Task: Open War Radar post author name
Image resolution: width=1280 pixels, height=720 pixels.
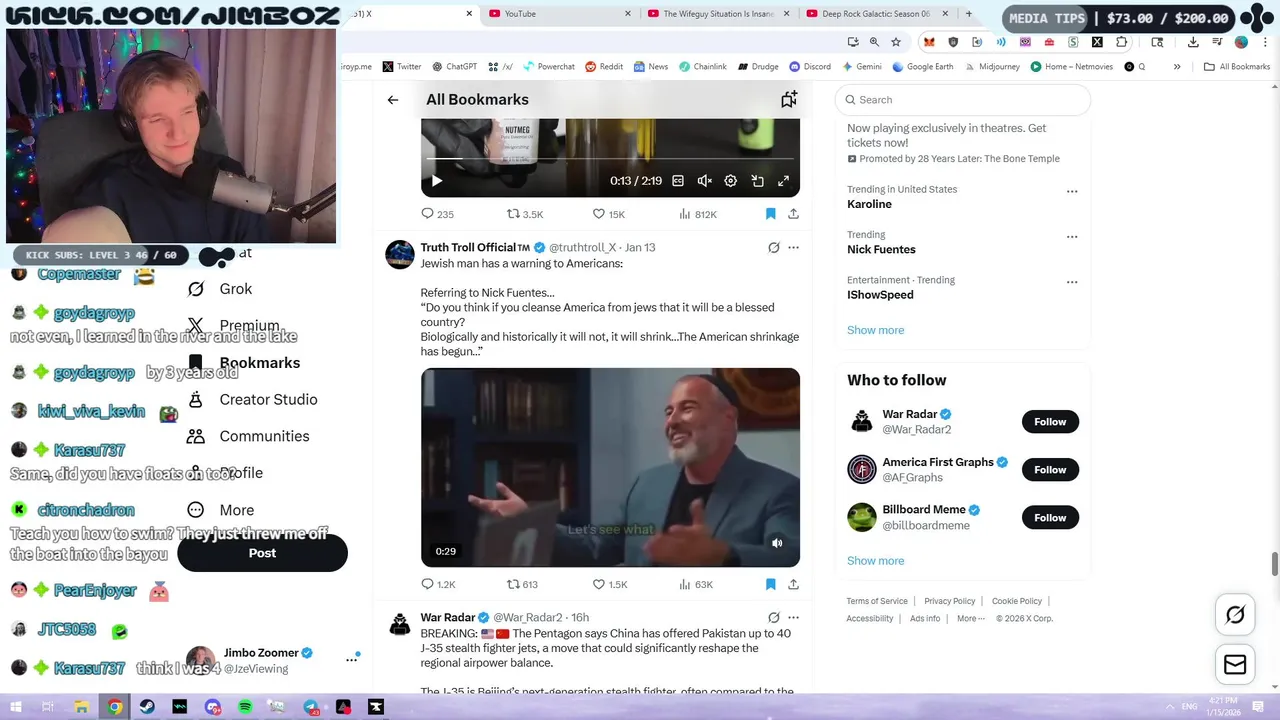Action: click(448, 617)
